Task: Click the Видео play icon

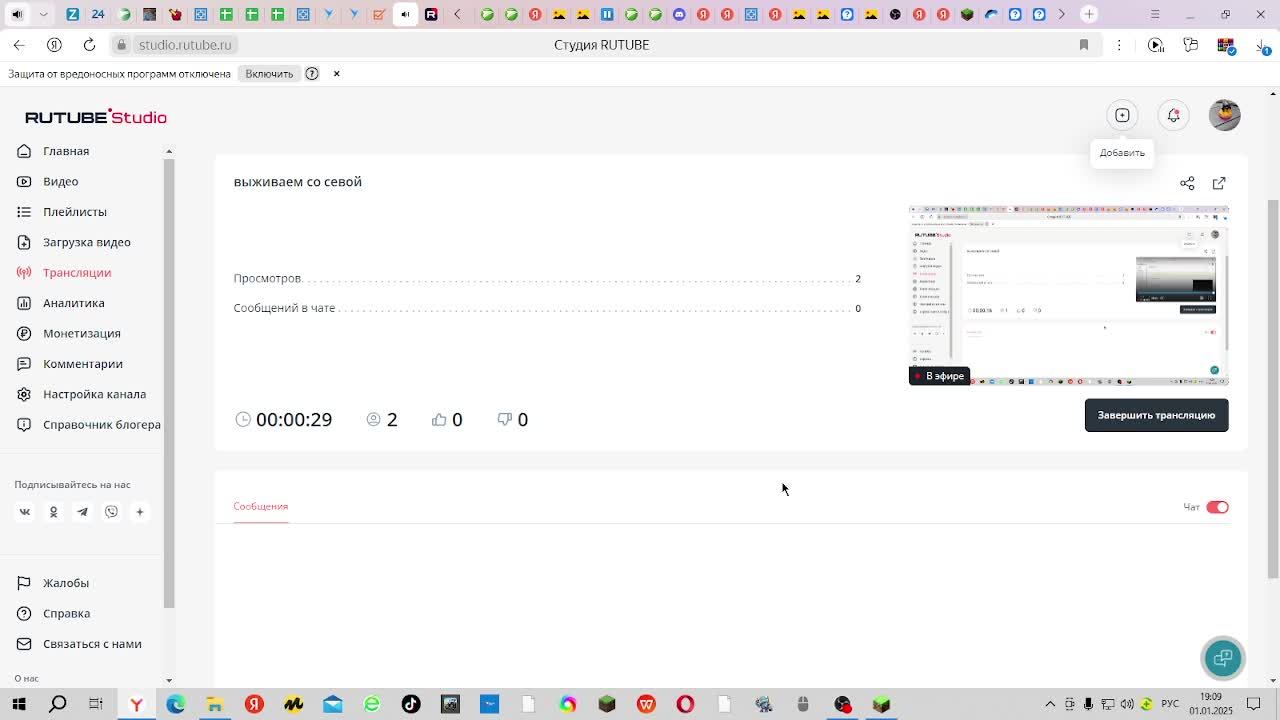Action: pos(24,181)
